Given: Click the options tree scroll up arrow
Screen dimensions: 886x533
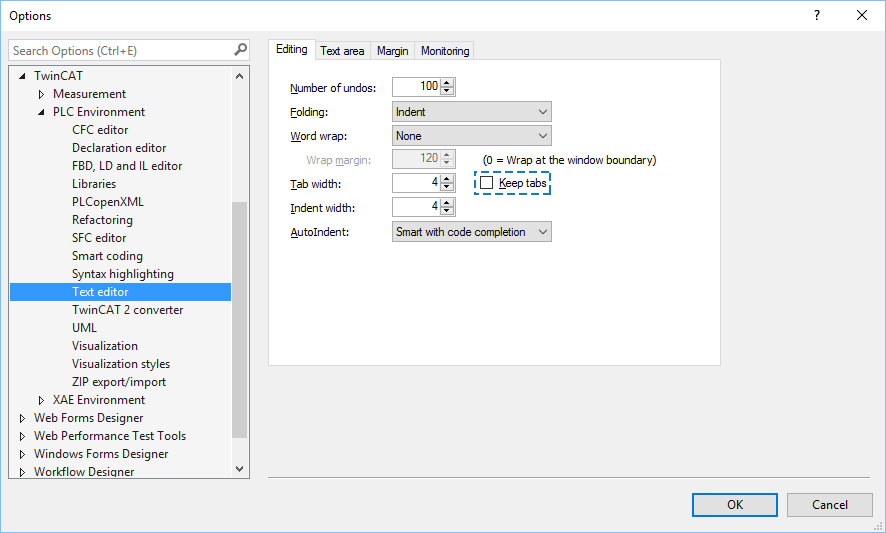Looking at the screenshot, I should pos(240,76).
